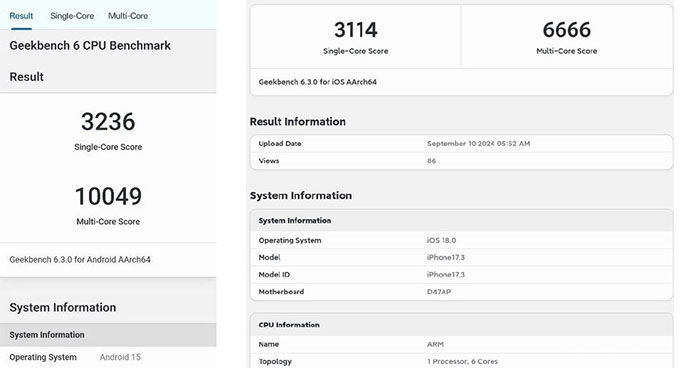Click the right panel System Information heading

[301, 195]
